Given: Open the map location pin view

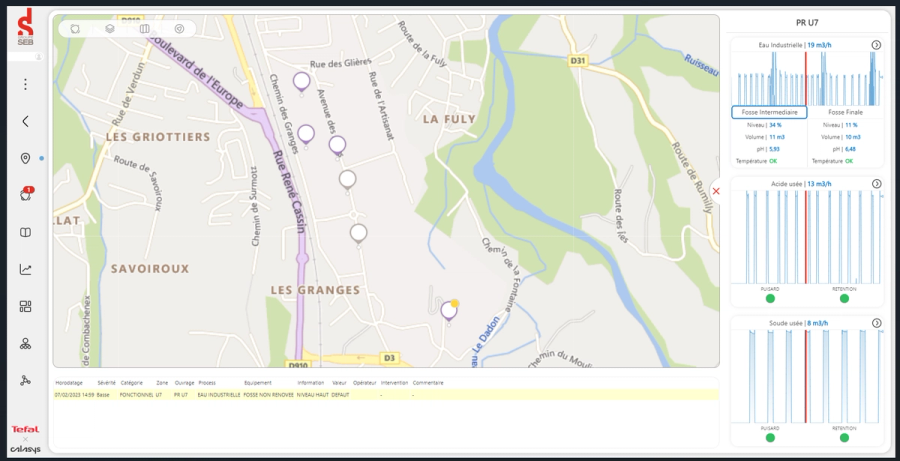Looking at the screenshot, I should tap(25, 158).
